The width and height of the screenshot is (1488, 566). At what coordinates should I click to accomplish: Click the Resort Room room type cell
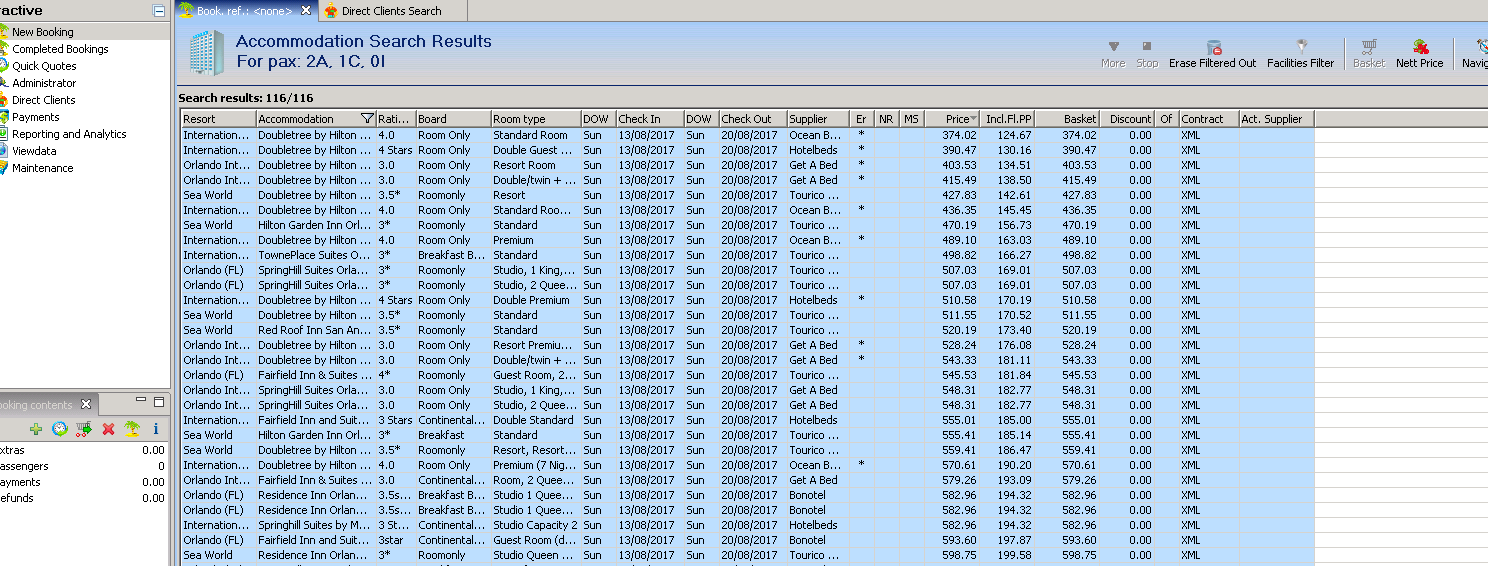[x=535, y=165]
